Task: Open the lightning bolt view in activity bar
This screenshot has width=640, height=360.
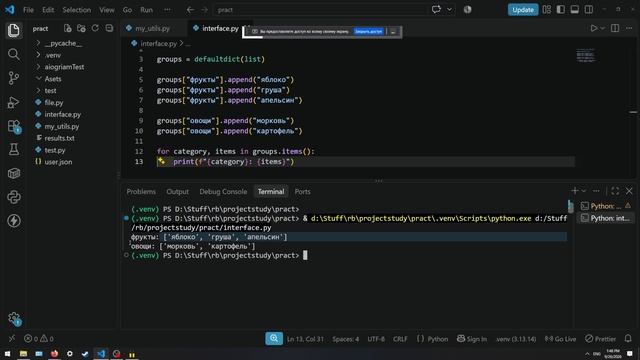Action: [13, 221]
